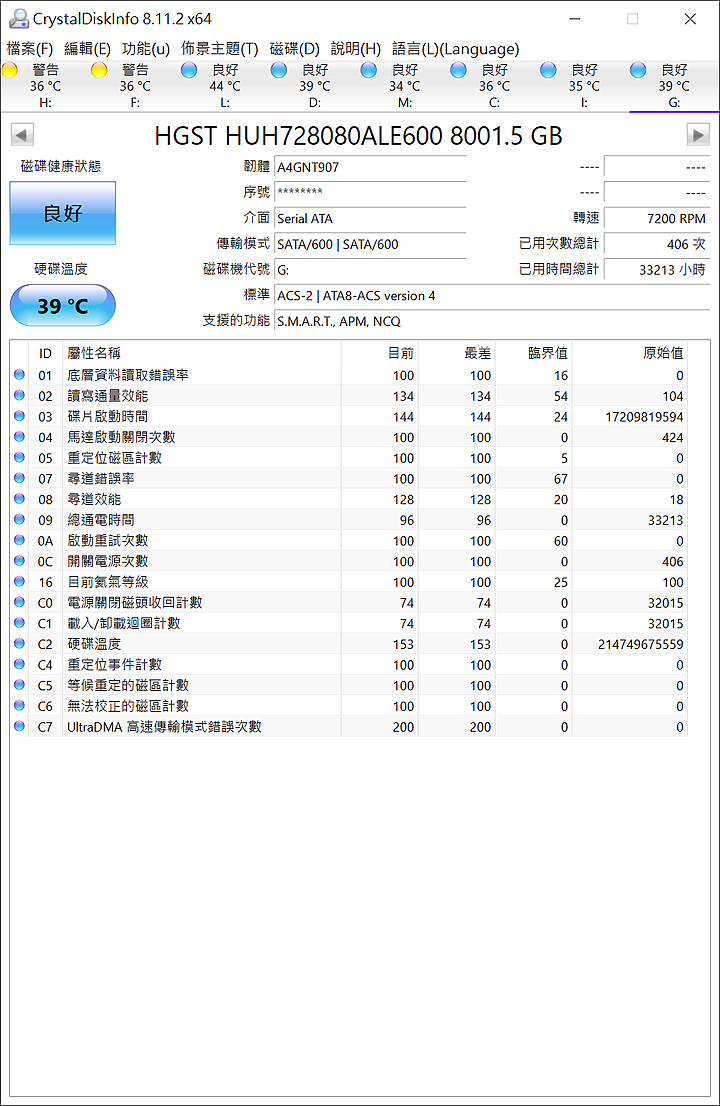Click status dot for attribute C7
This screenshot has width=720, height=1106.
(20, 726)
